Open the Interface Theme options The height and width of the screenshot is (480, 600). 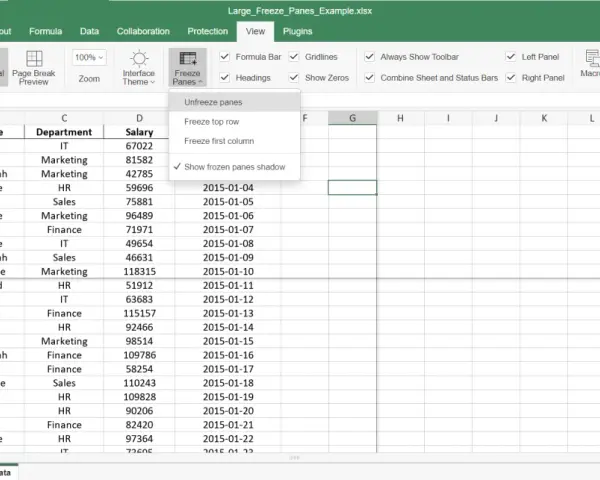[x=139, y=67]
